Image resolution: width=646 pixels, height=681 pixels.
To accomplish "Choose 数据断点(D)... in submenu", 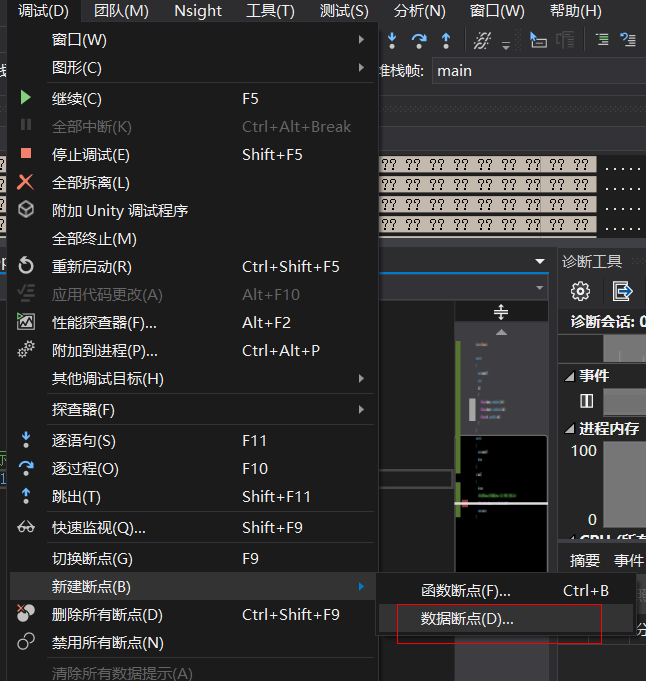I will pos(505,618).
